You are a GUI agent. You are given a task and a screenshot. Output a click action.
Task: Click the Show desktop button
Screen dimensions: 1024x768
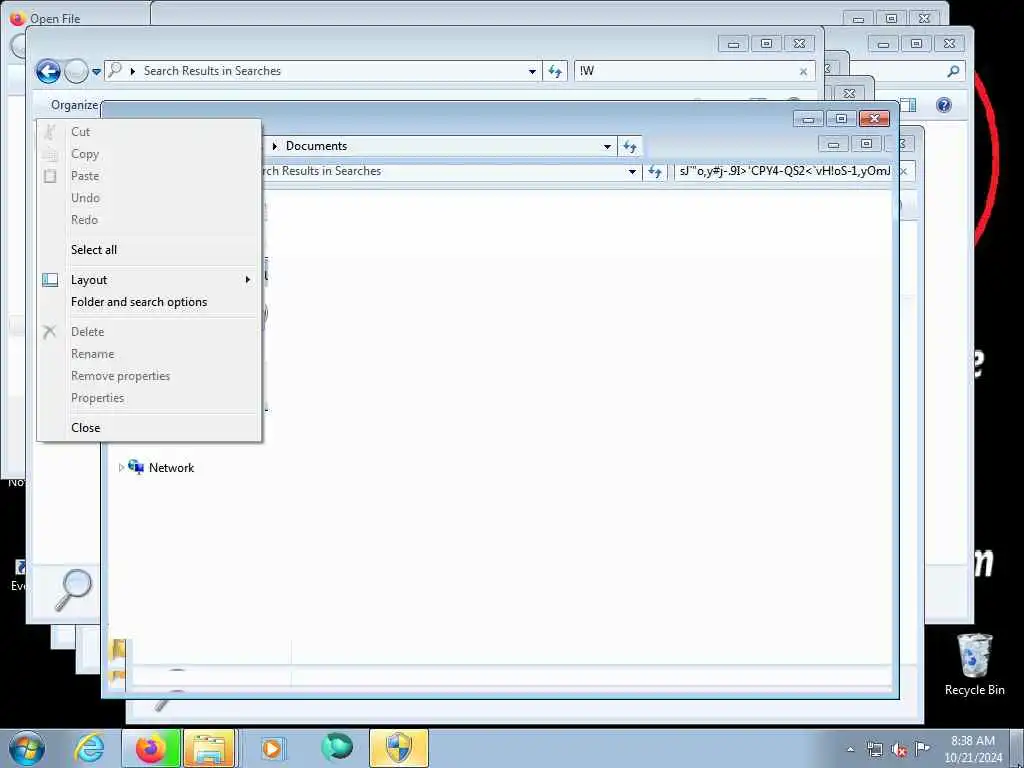tap(1018, 748)
